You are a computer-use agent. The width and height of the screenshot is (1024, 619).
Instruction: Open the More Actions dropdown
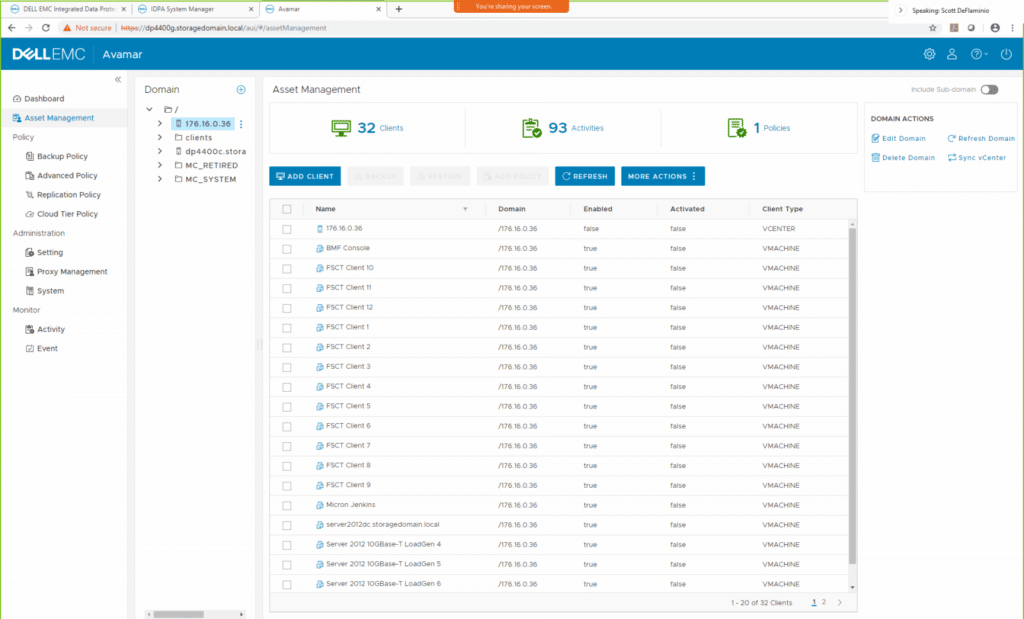(x=662, y=176)
